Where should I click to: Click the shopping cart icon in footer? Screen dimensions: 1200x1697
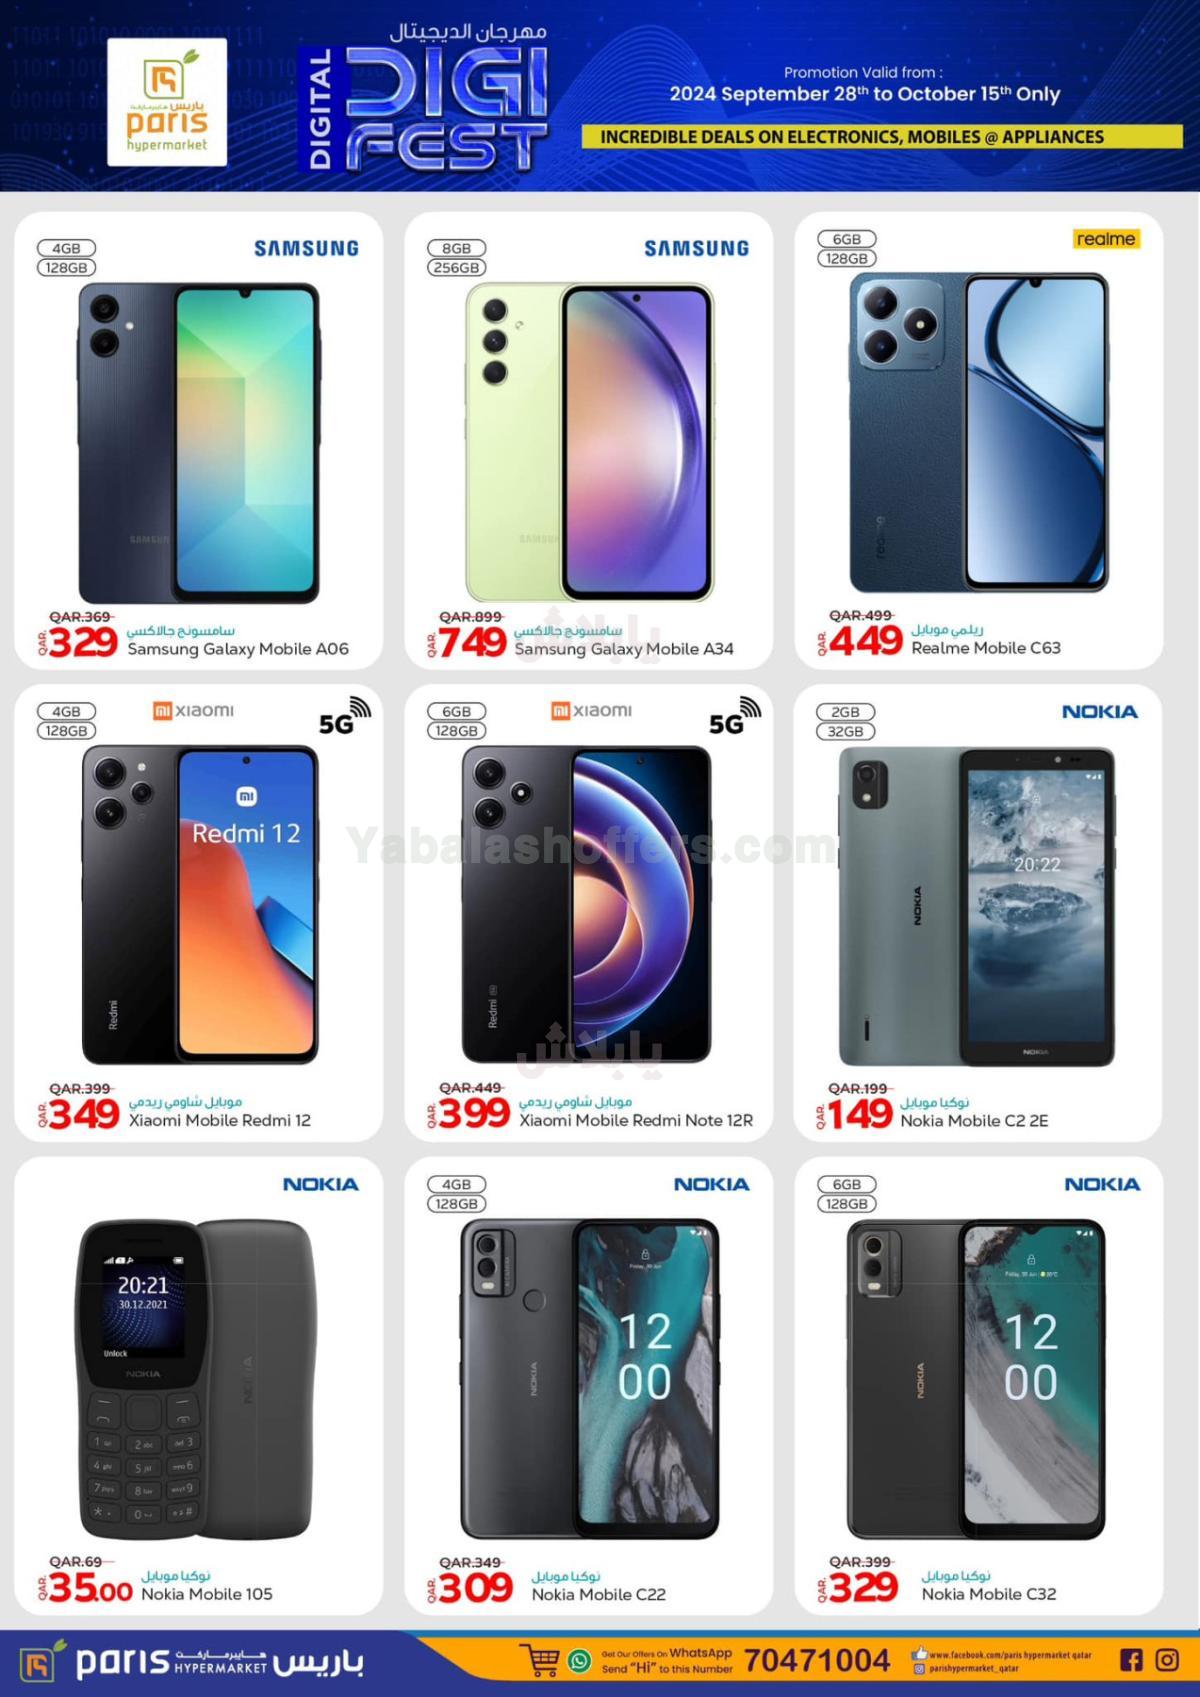tap(541, 1661)
